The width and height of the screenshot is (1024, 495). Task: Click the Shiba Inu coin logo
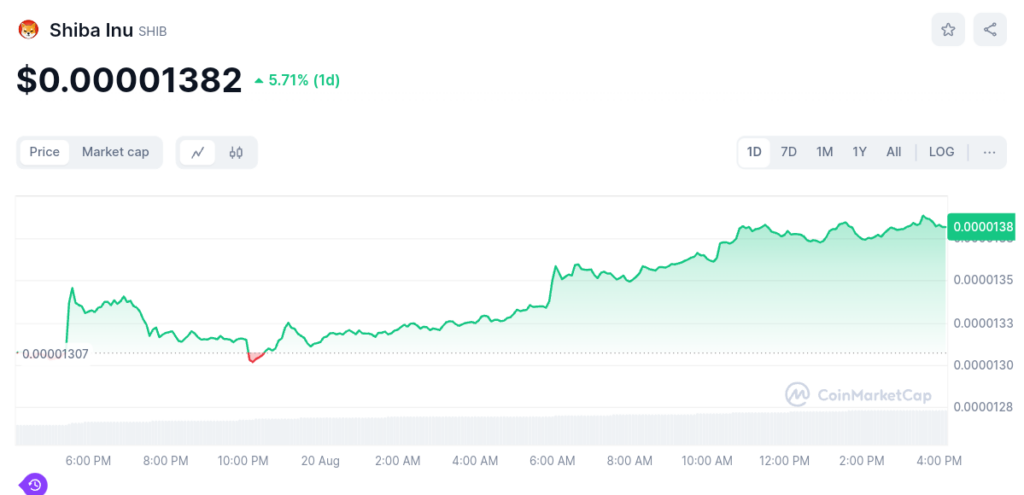28,29
